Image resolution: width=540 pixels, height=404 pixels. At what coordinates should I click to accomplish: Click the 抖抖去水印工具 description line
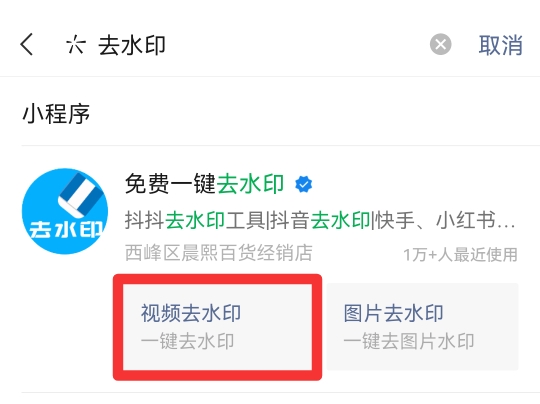pyautogui.click(x=320, y=220)
